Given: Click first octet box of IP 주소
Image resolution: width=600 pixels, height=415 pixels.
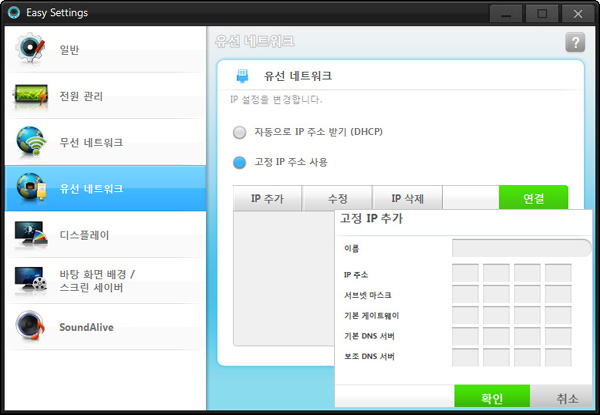Looking at the screenshot, I should (465, 274).
